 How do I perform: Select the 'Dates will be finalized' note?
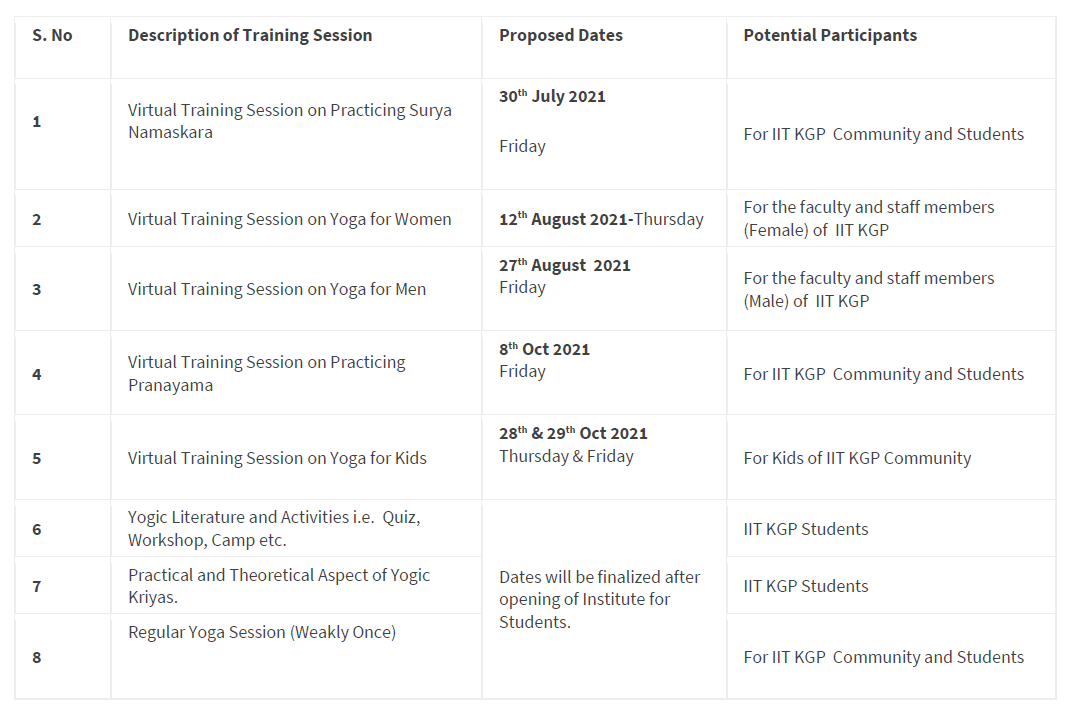600,599
